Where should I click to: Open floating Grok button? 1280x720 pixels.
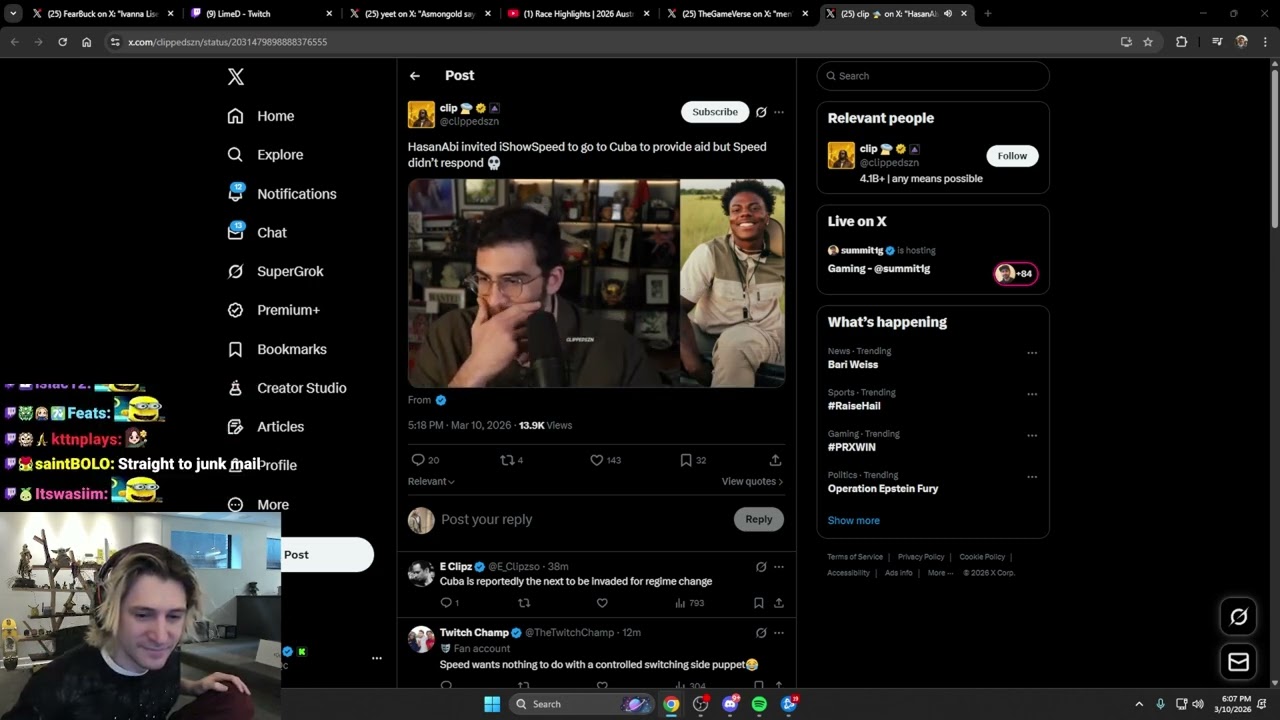[x=1238, y=617]
